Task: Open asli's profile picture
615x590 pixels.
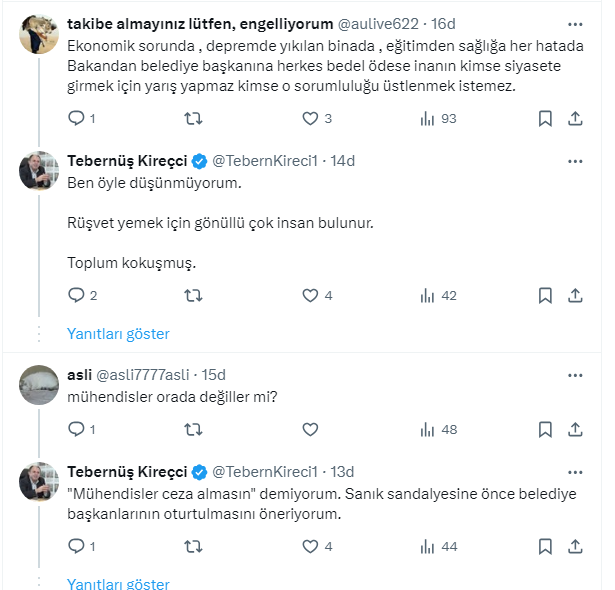Action: pyautogui.click(x=39, y=385)
